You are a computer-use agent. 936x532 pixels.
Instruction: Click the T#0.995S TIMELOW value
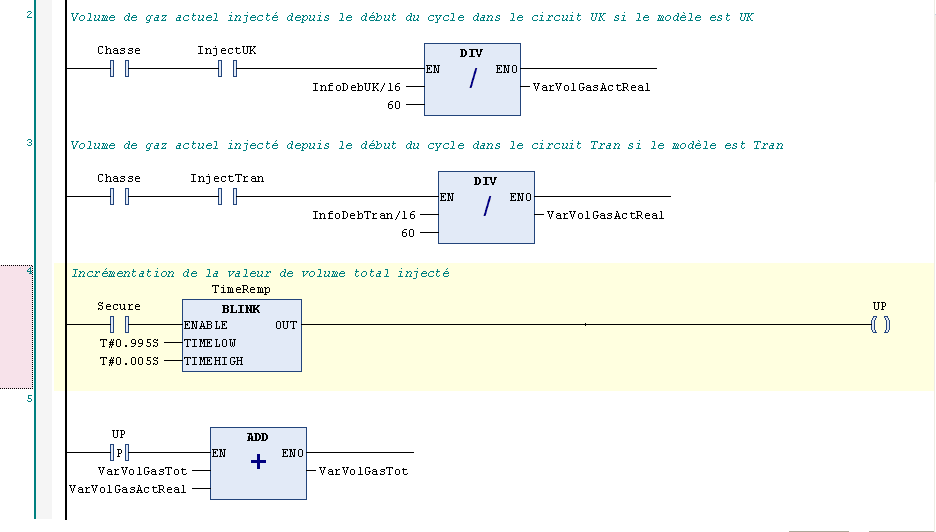129,343
